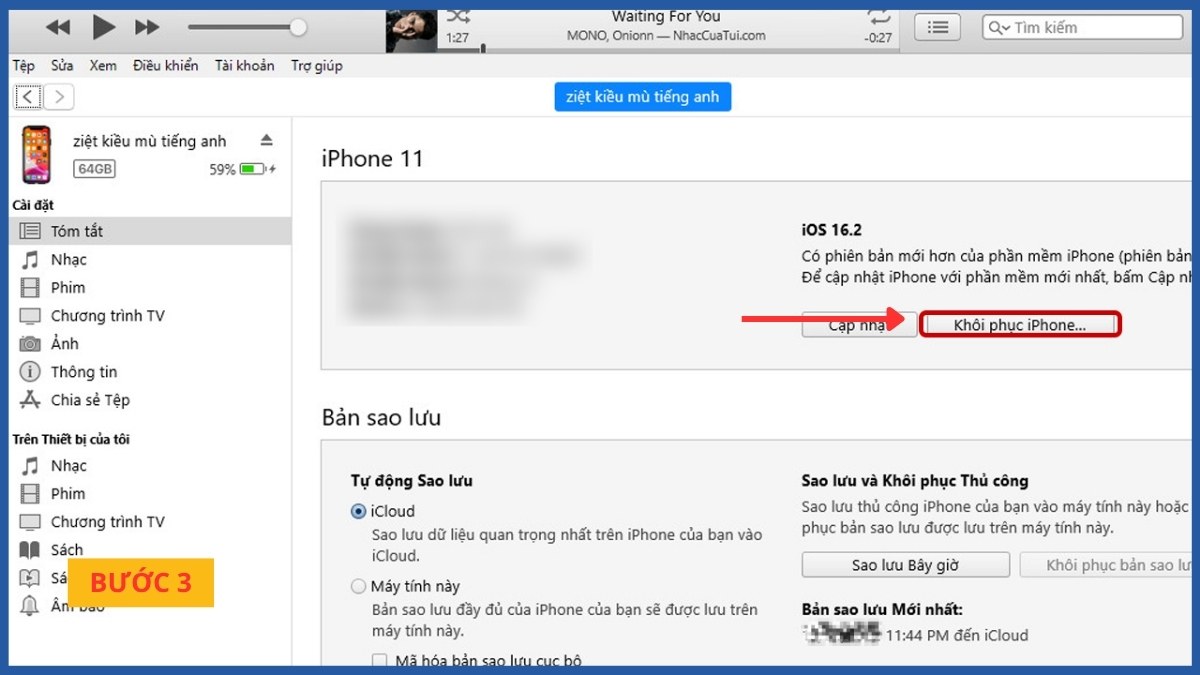Click the MONO, Onionn — NhacCuaTui.com text
This screenshot has width=1200, height=675.
click(667, 35)
